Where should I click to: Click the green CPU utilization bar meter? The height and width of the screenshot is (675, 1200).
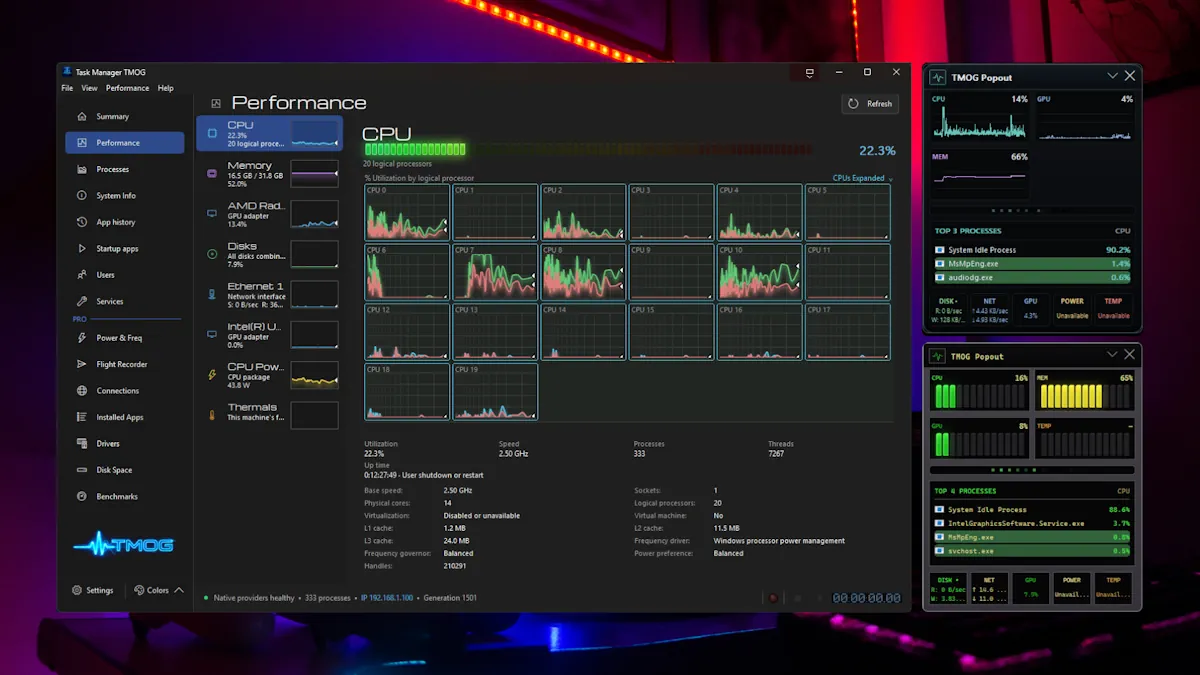coord(415,150)
